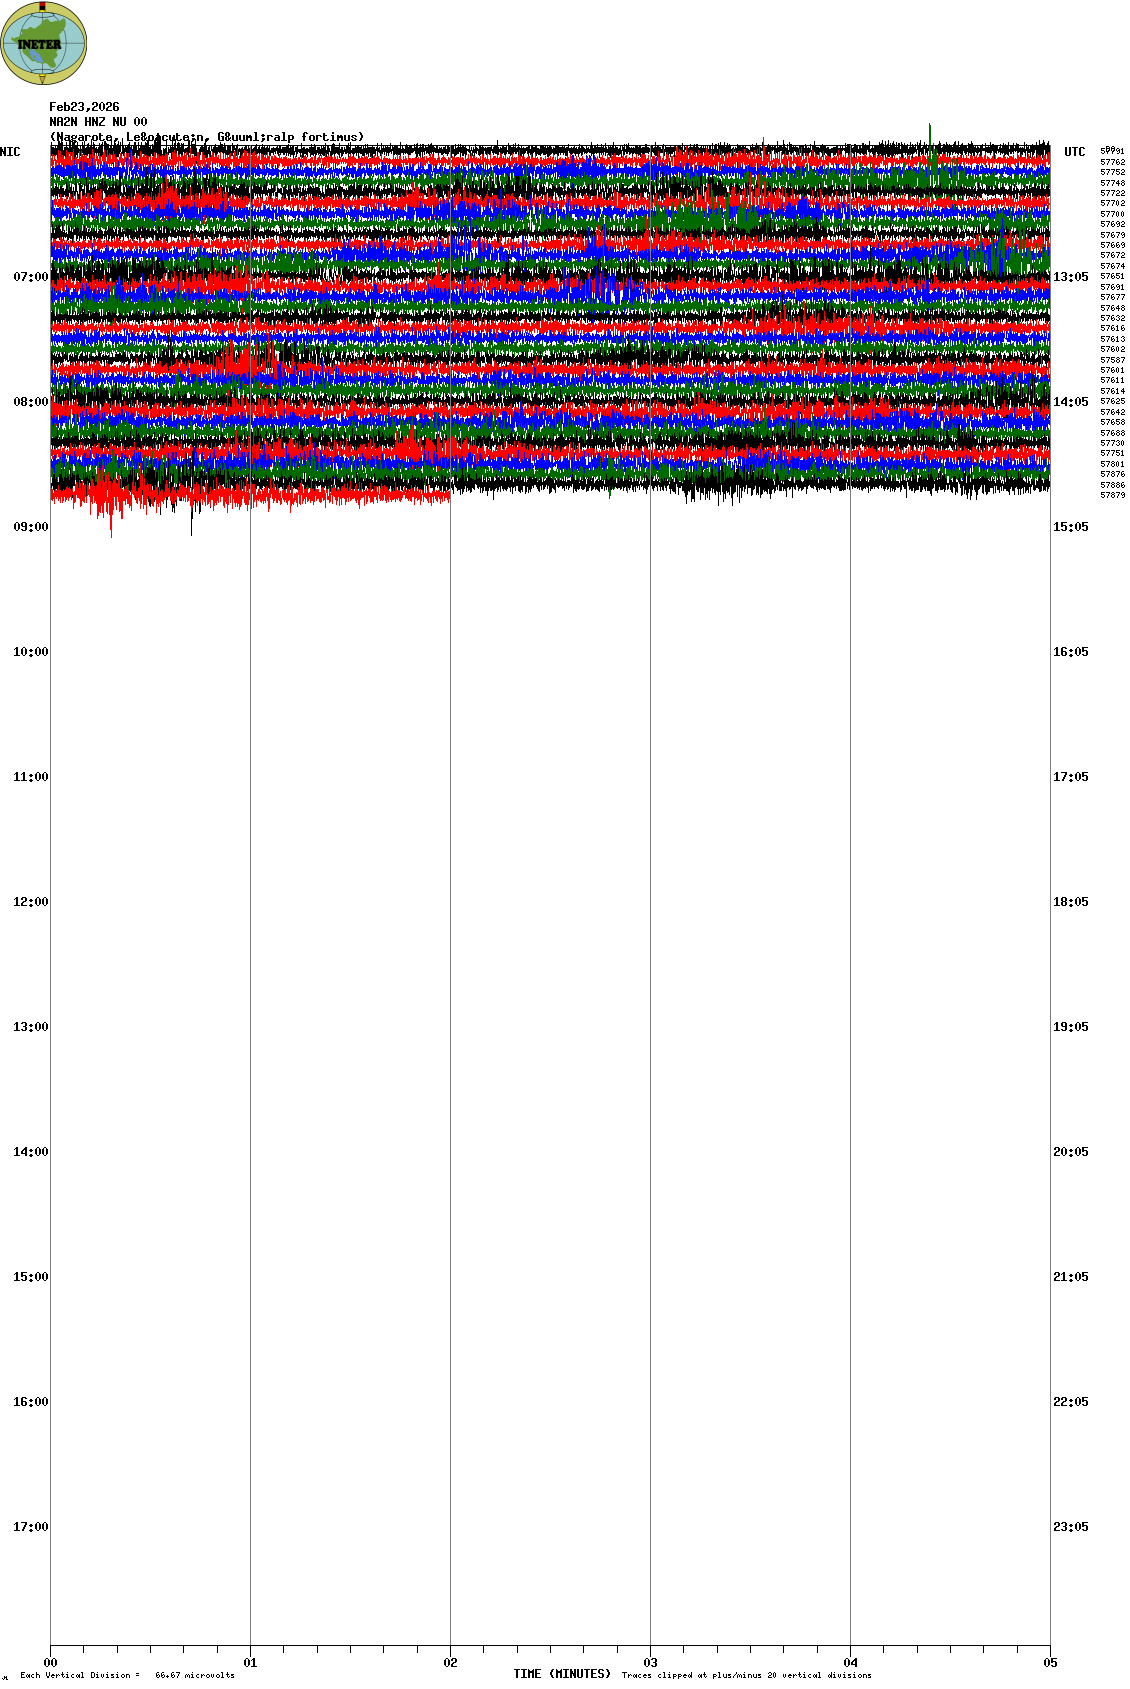1130x1689 pixels.
Task: Click the UTC timezone header label
Action: (1074, 152)
